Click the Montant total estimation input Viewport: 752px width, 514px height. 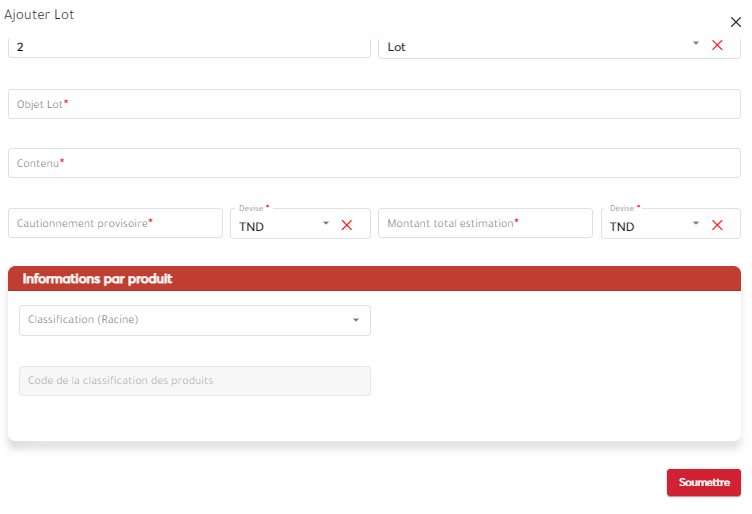[x=485, y=223]
